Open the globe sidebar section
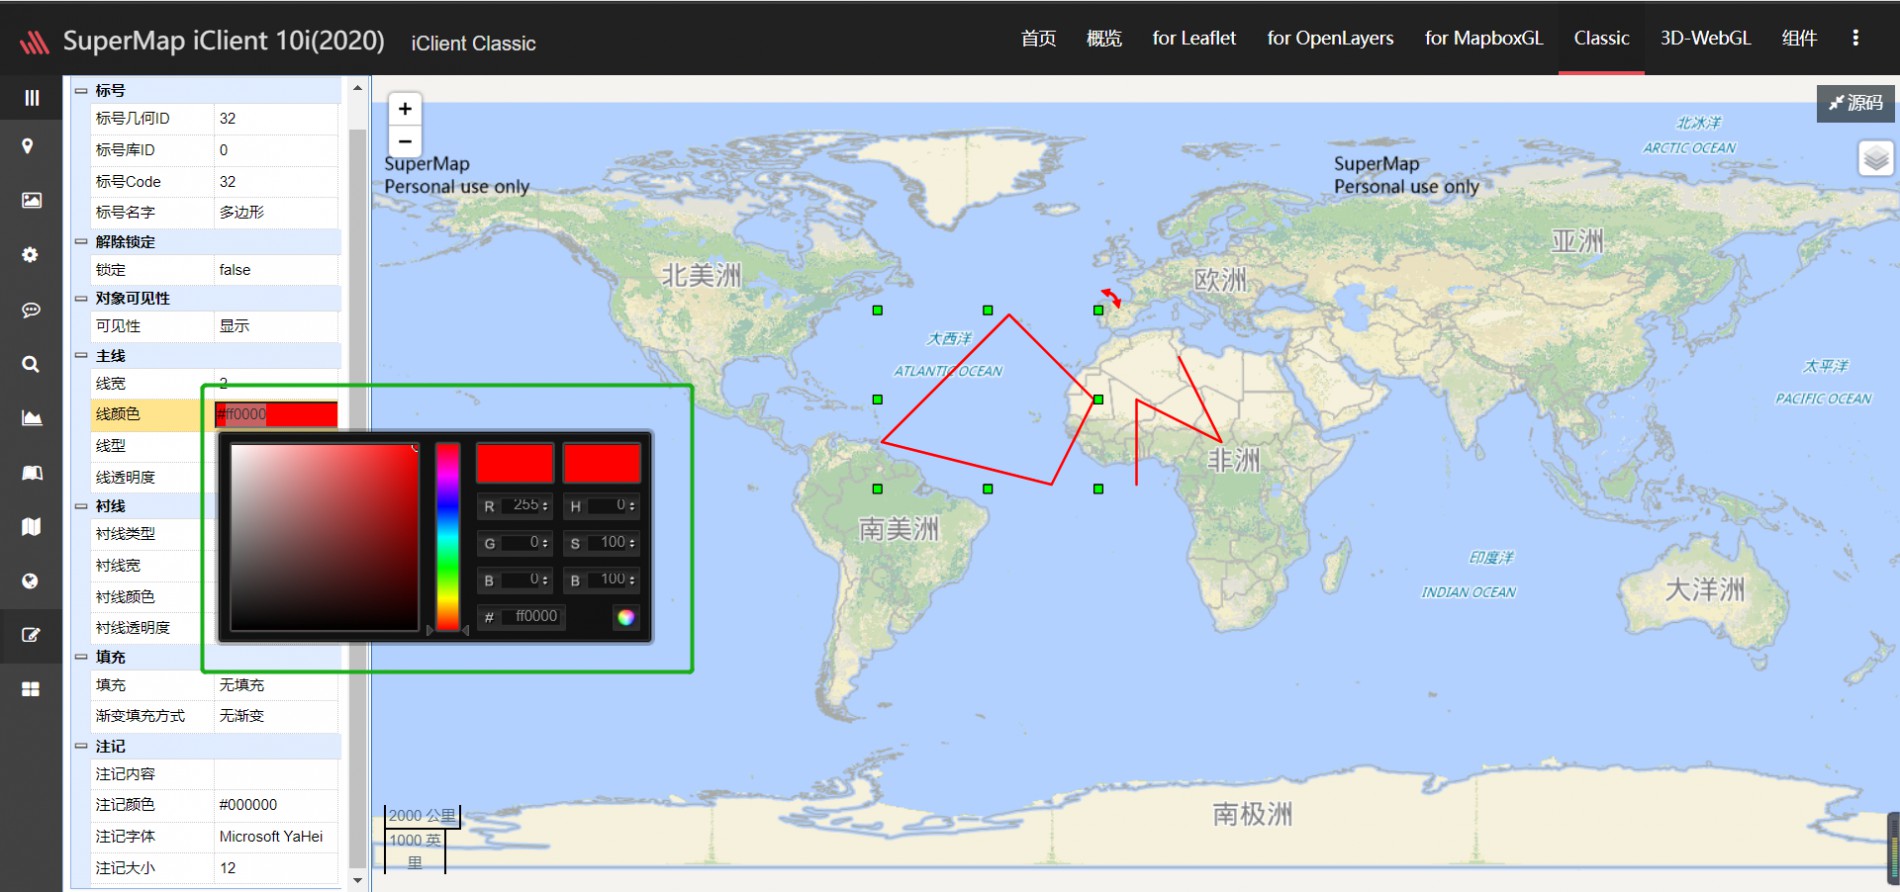 30,581
